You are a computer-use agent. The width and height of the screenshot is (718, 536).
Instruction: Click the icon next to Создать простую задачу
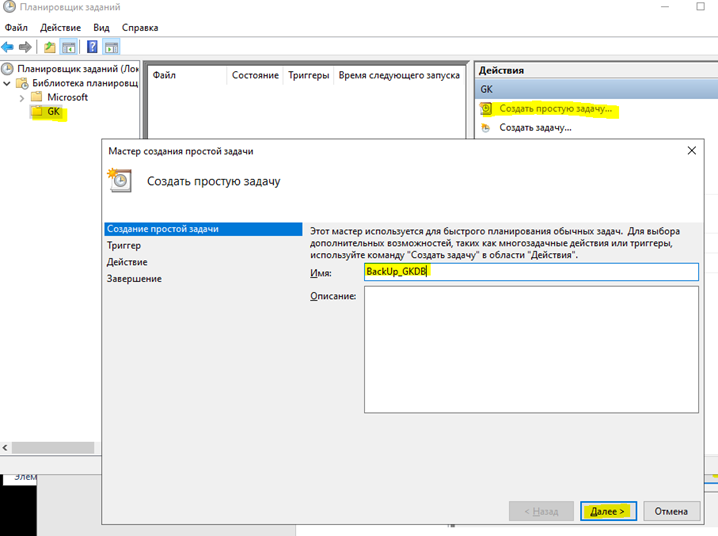click(x=486, y=109)
